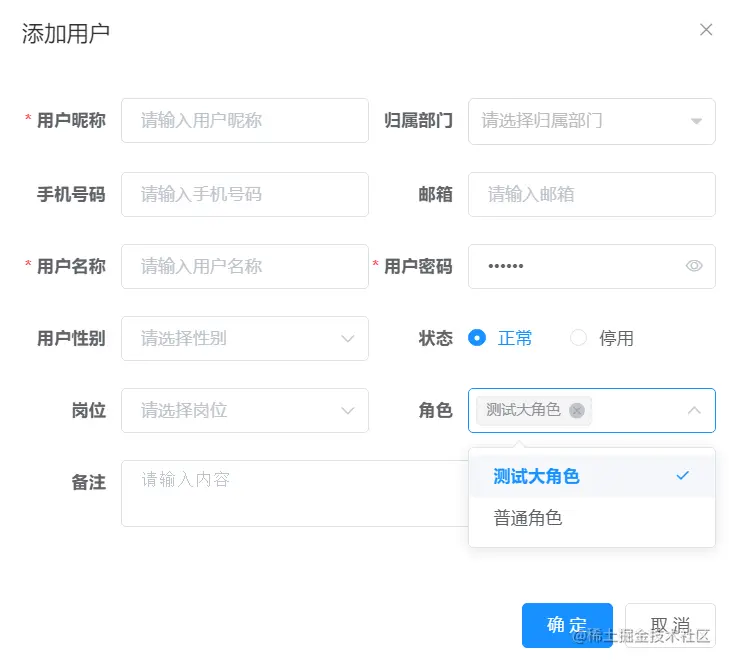Expand the 岗位 dropdown chevron
729x663 pixels.
tap(348, 411)
